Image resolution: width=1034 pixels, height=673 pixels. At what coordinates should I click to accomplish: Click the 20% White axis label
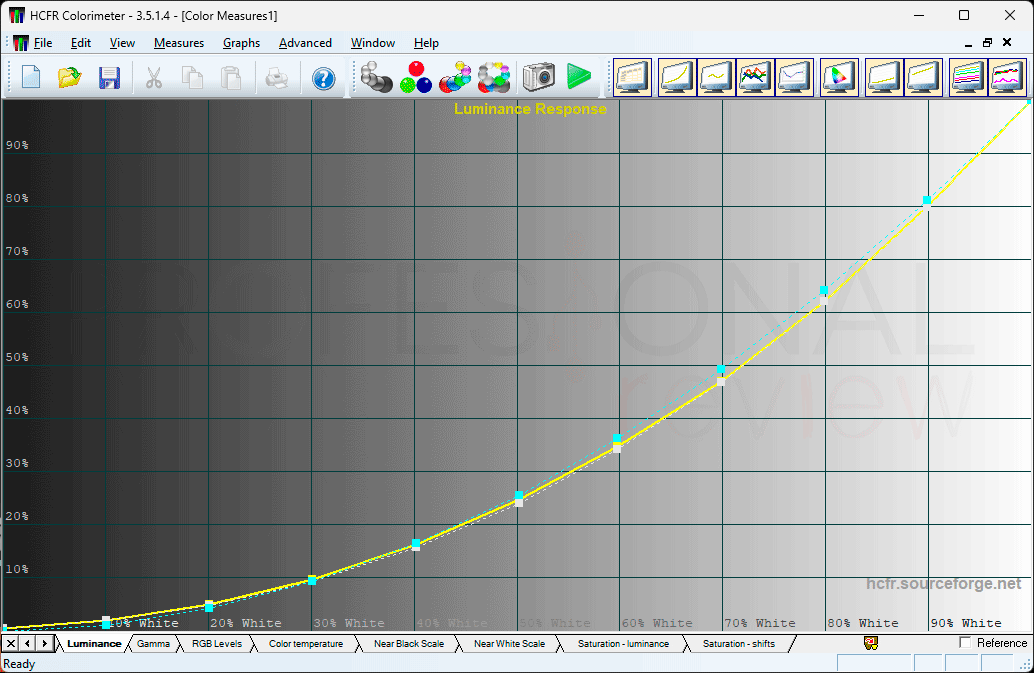[246, 623]
